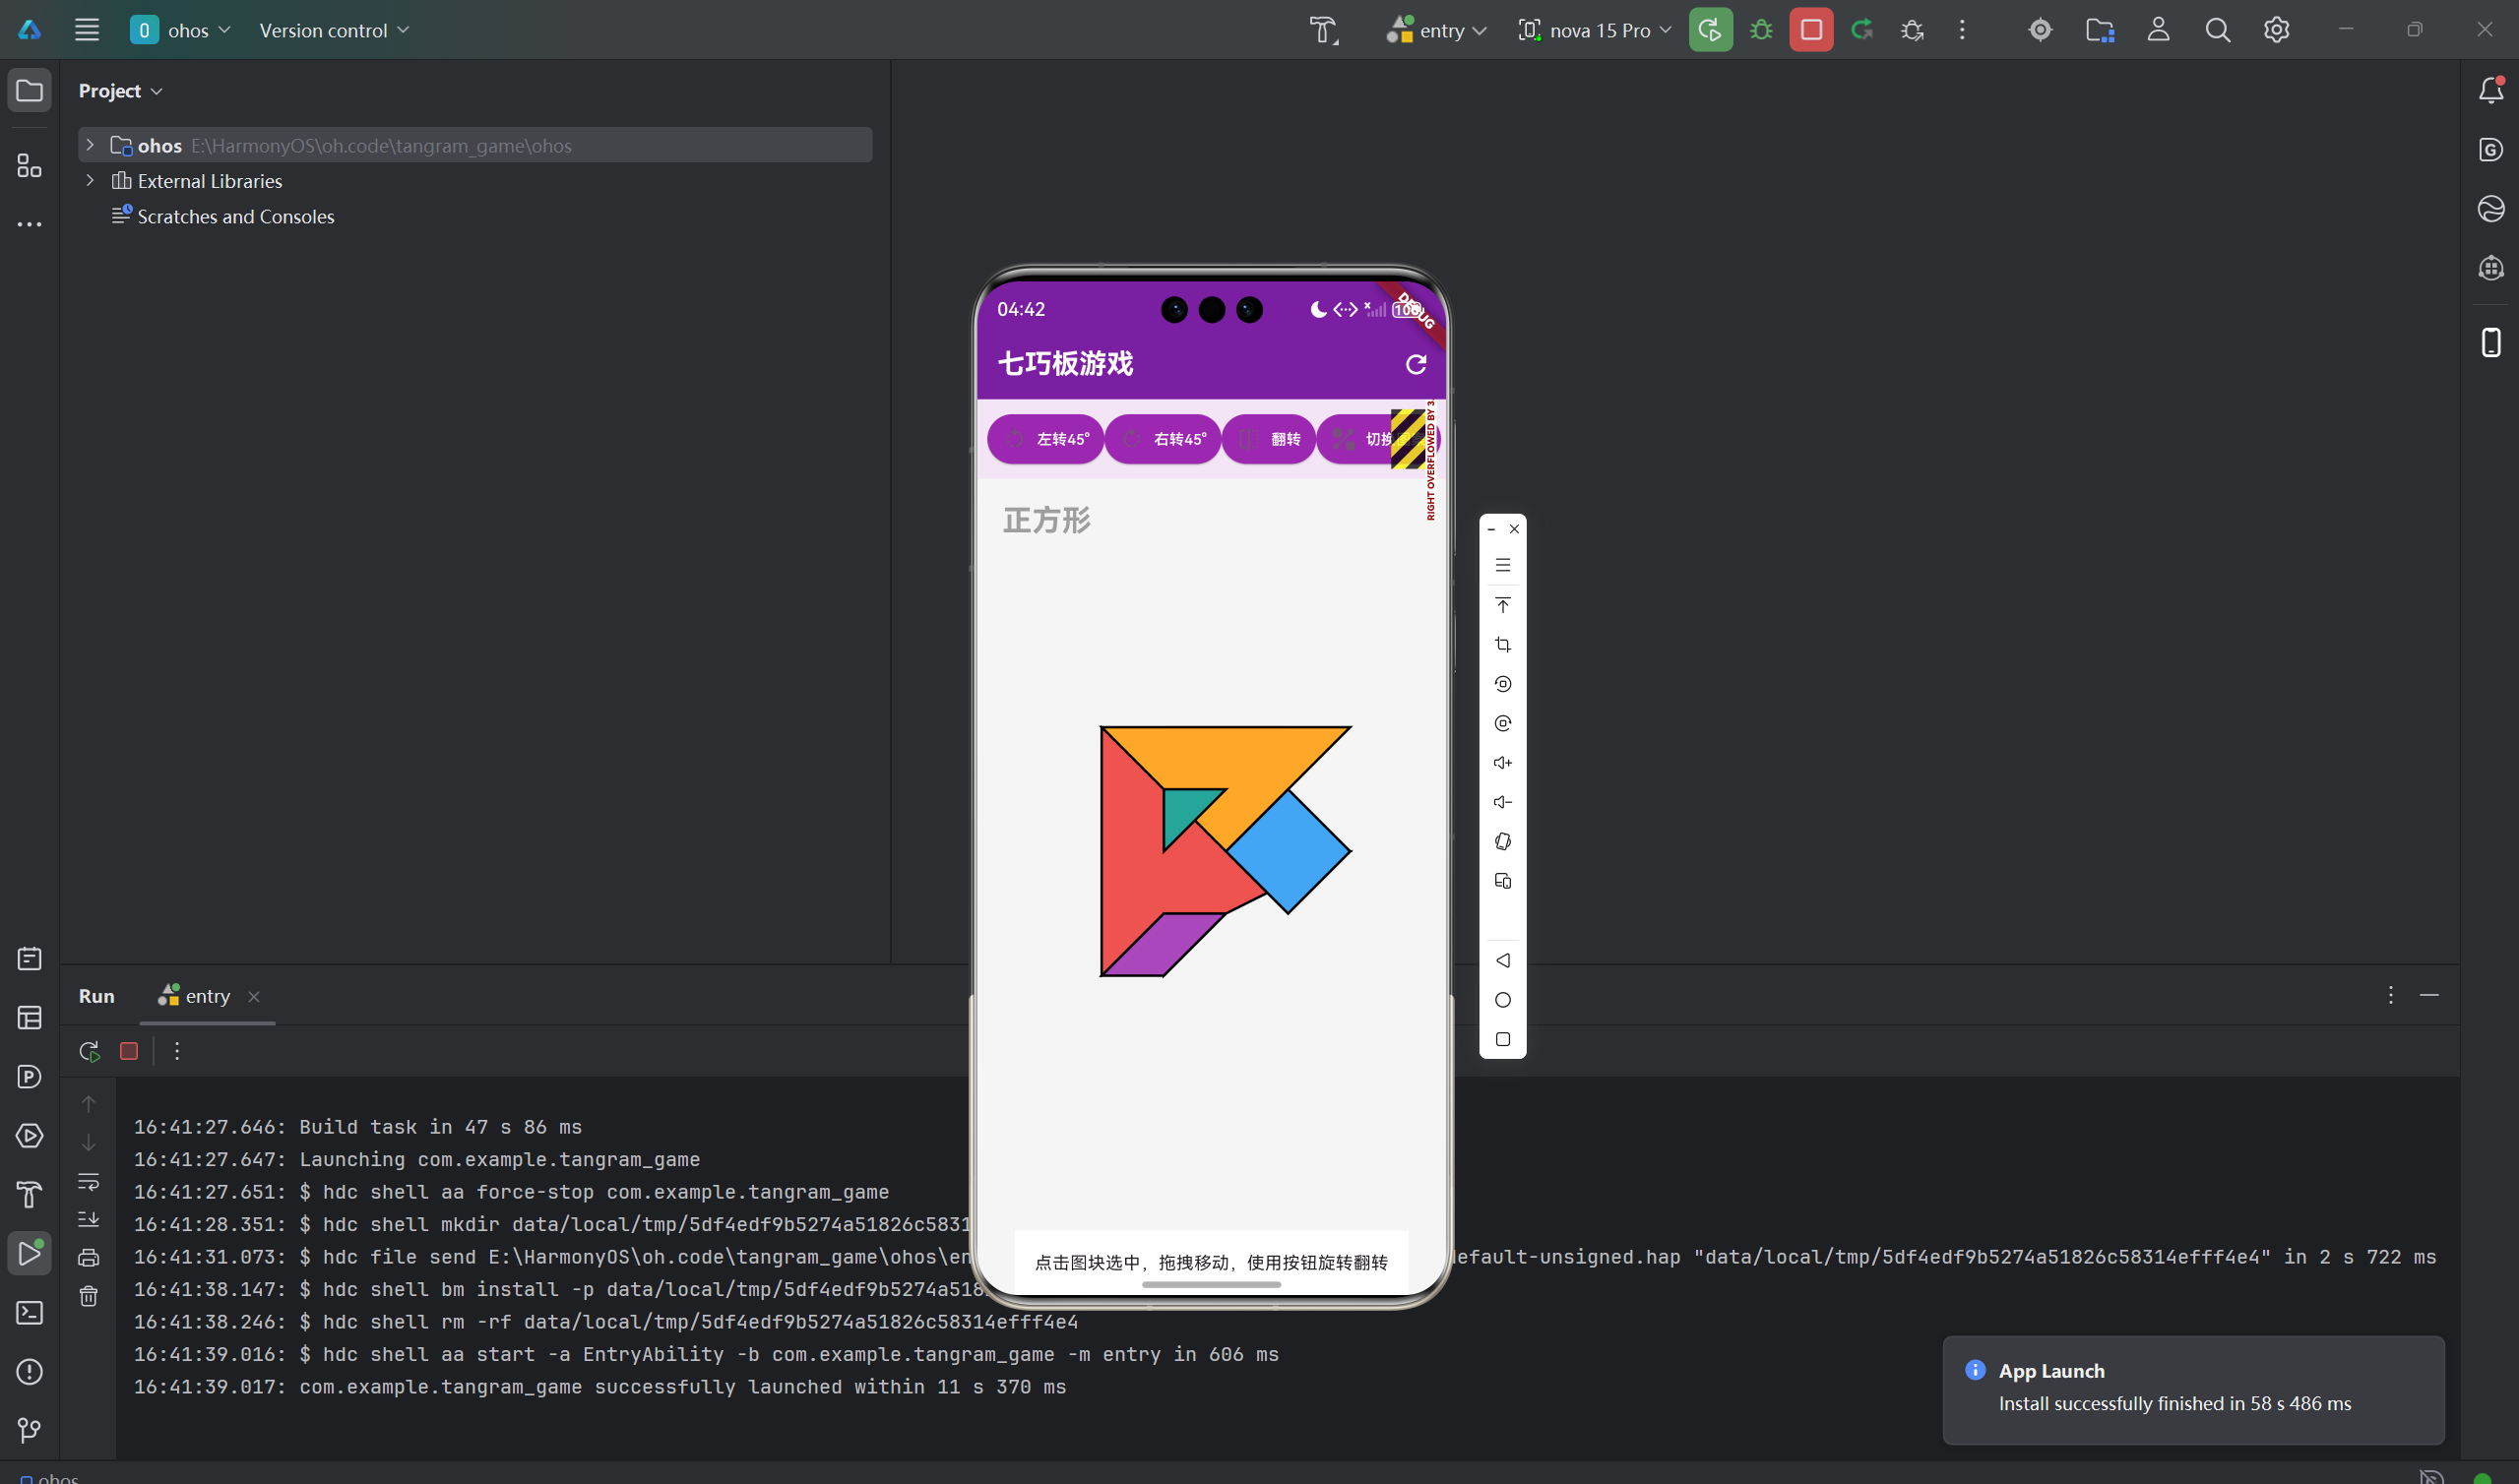Click the crop screenshot icon in device toolbar
Screen dimensions: 2519x1484
click(x=1502, y=645)
